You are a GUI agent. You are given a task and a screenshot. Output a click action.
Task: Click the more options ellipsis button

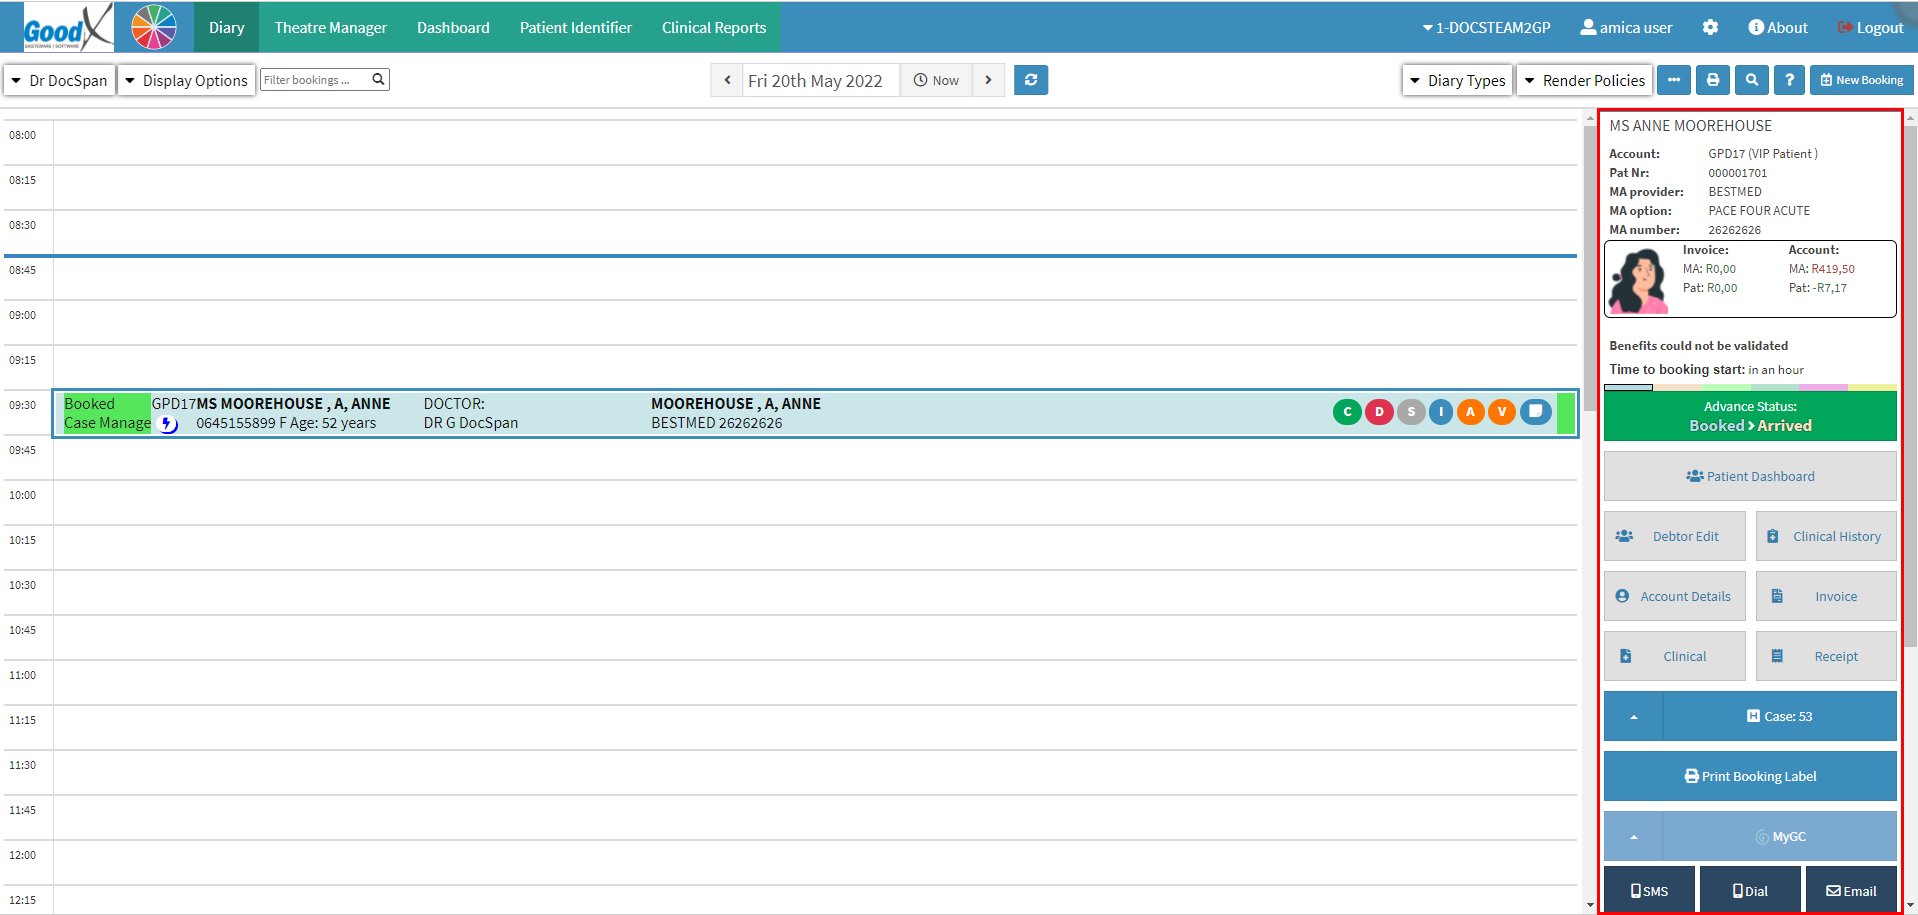coord(1673,80)
